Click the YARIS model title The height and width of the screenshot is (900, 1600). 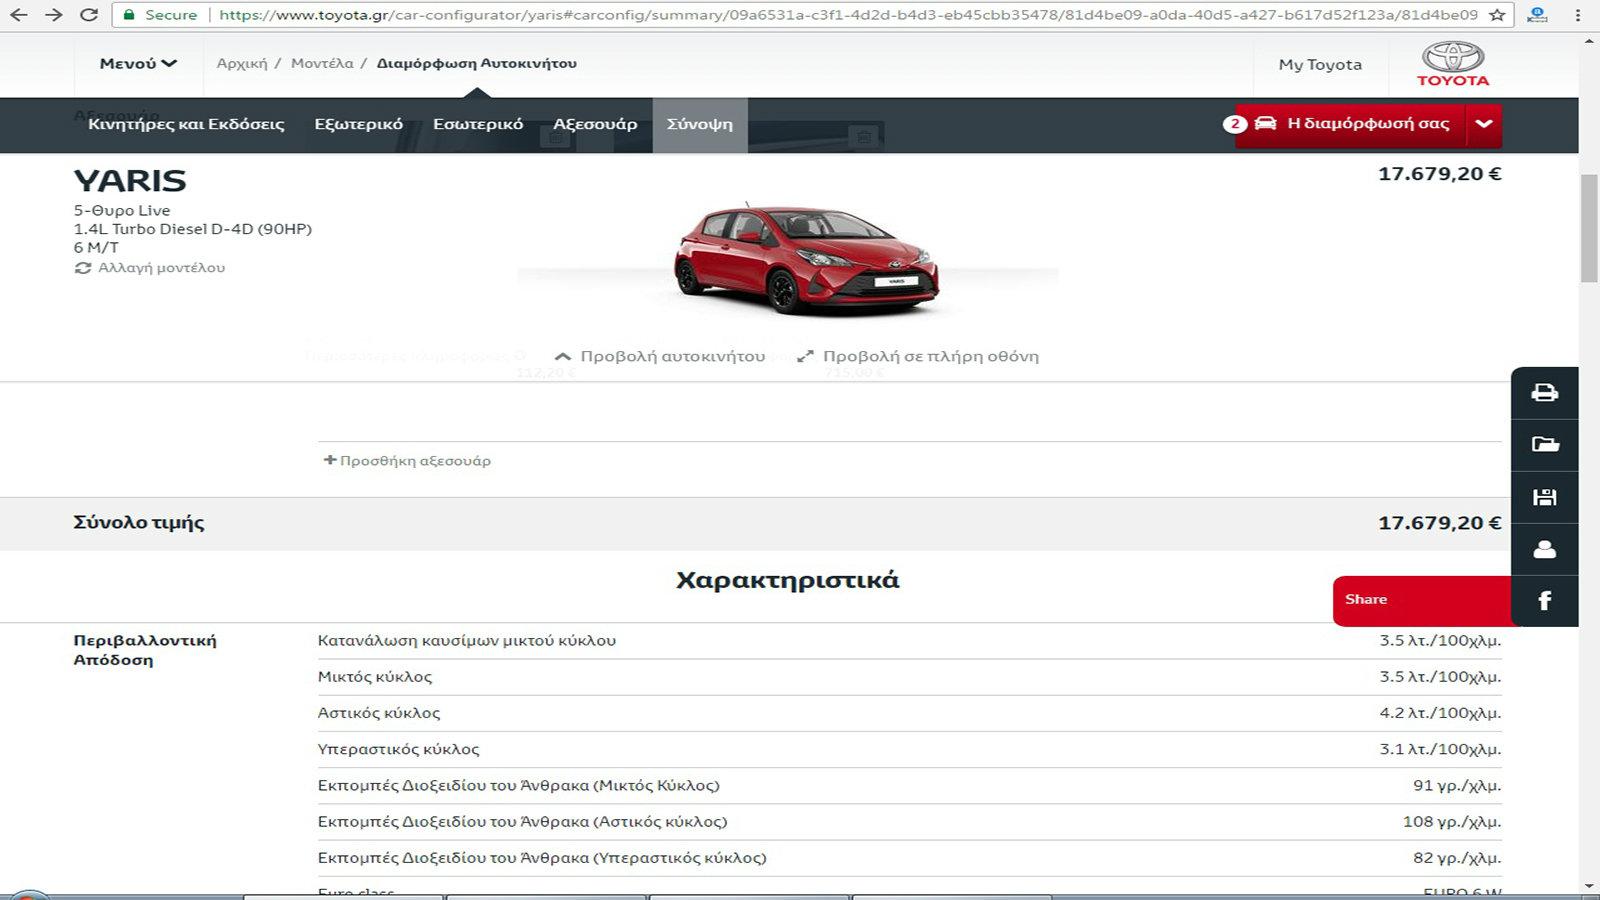(x=130, y=181)
